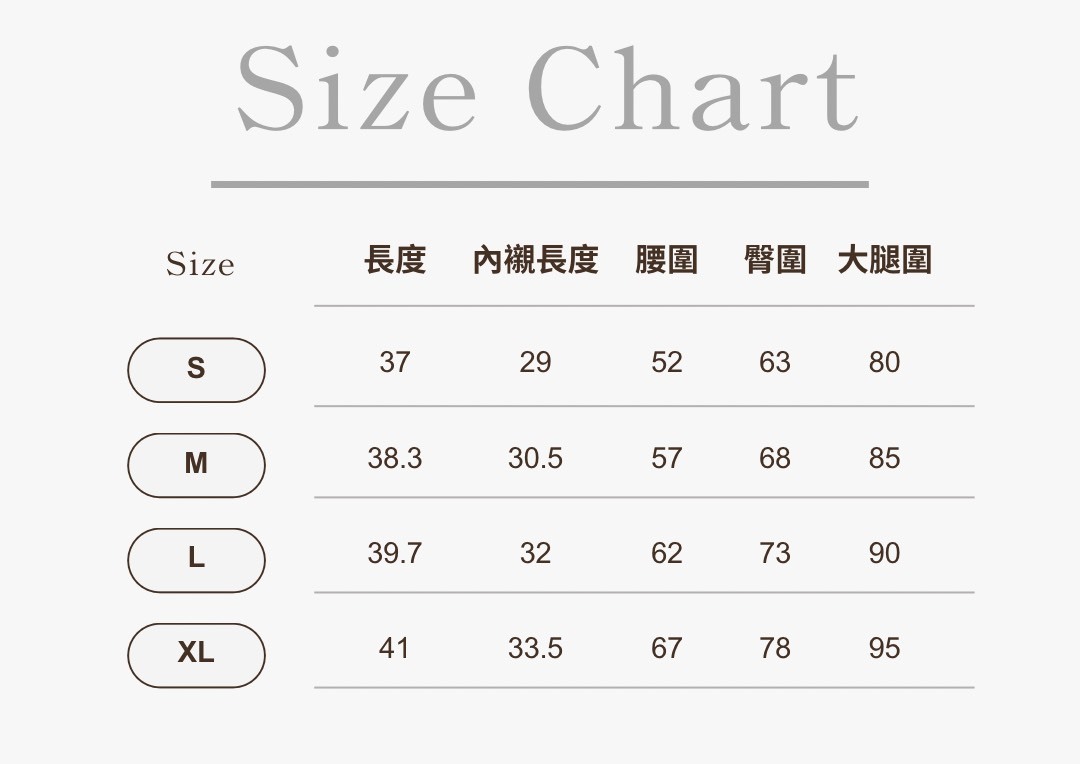This screenshot has width=1080, height=764.
Task: Select the 腰圍 column header
Action: (x=666, y=260)
